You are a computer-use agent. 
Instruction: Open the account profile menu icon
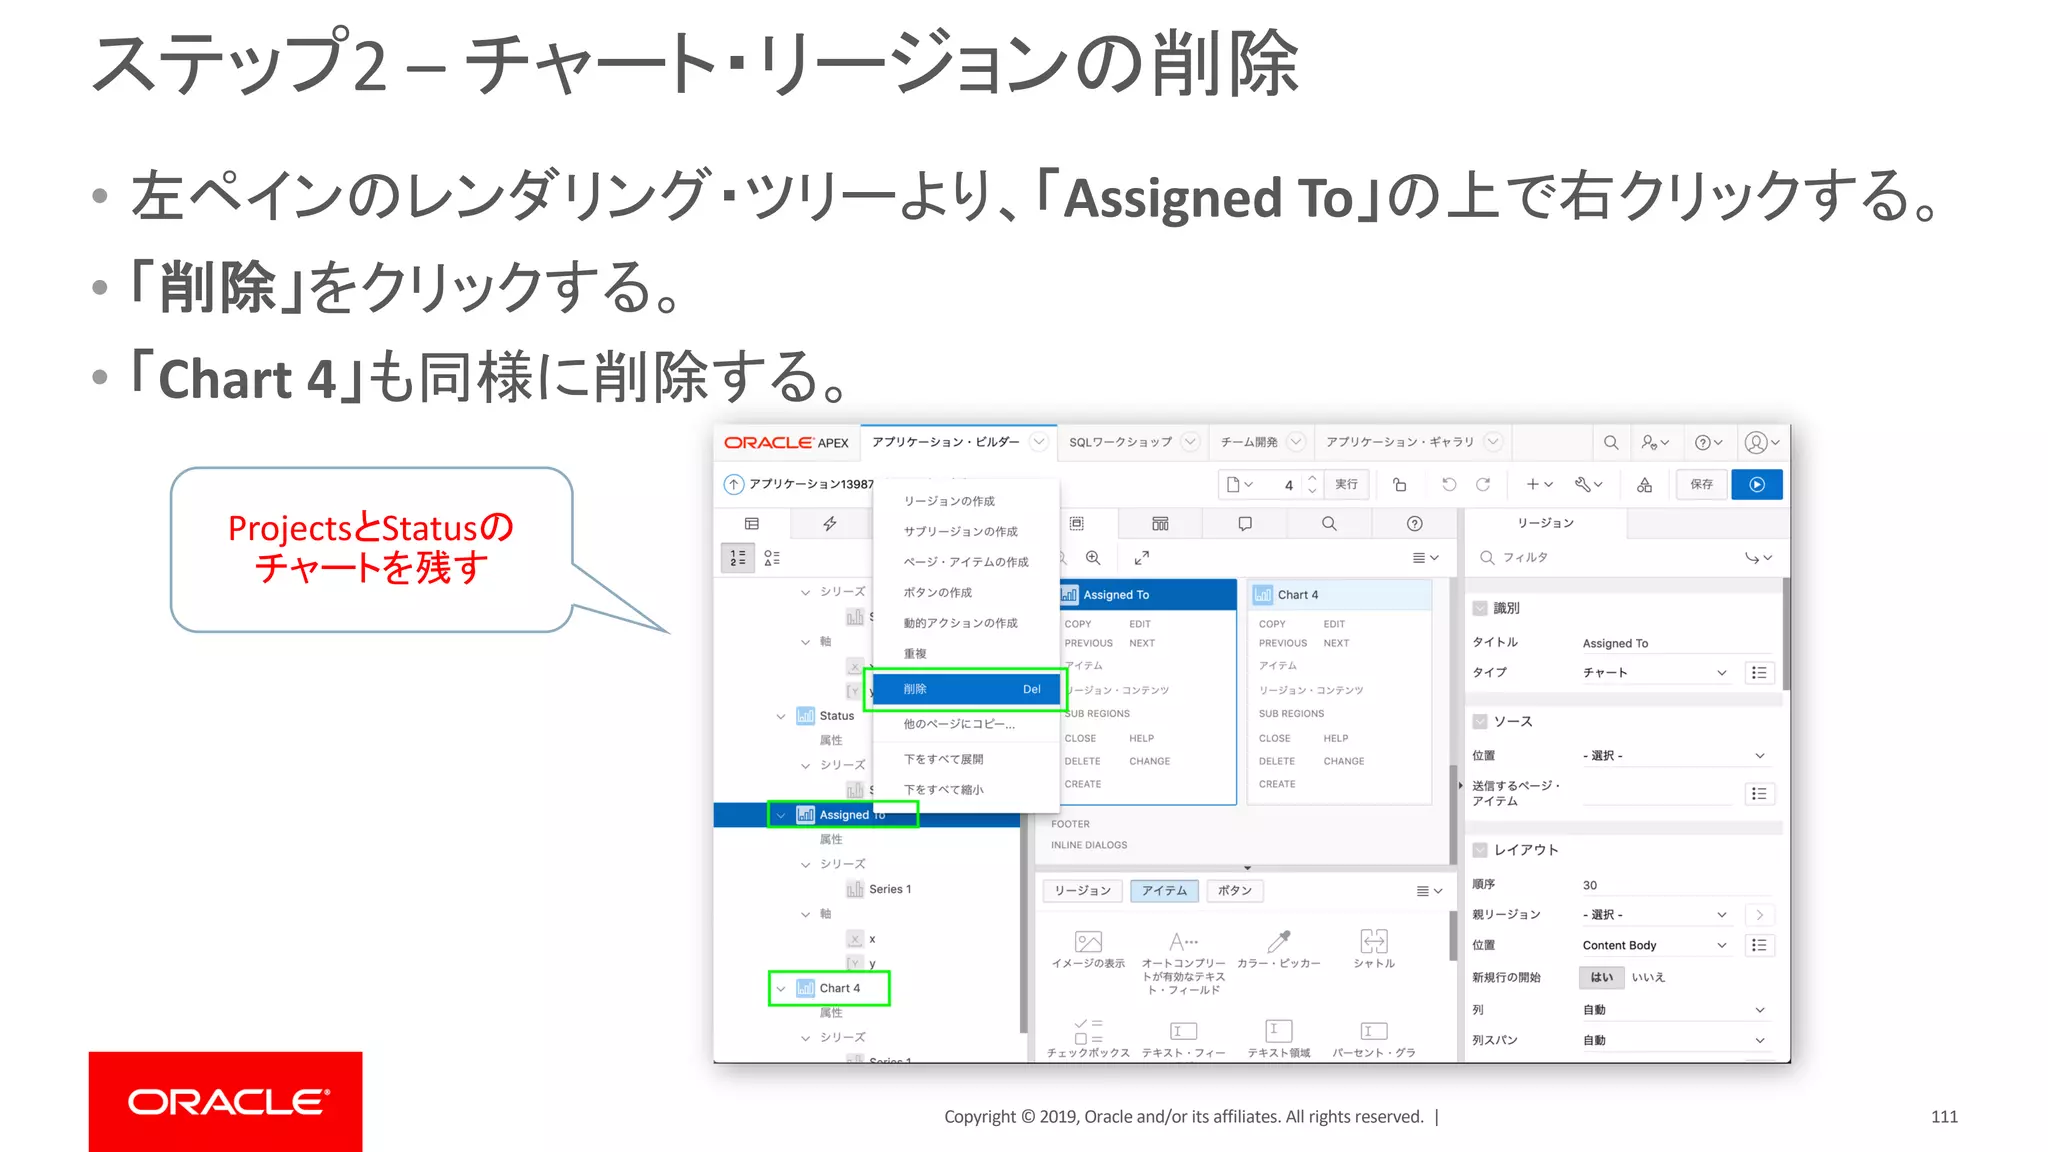(1761, 442)
